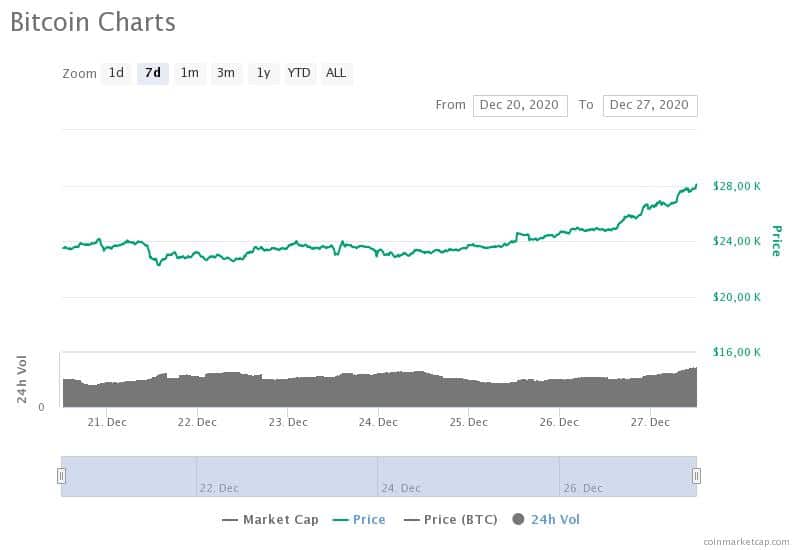Switch zoom to 1m
The width and height of the screenshot is (800, 550).
(x=189, y=73)
